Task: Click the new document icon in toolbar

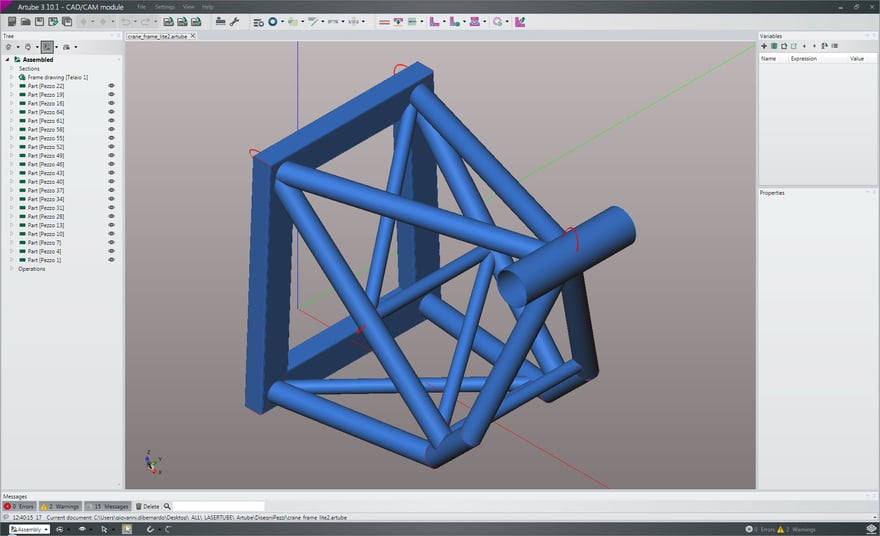Action: tap(11, 21)
